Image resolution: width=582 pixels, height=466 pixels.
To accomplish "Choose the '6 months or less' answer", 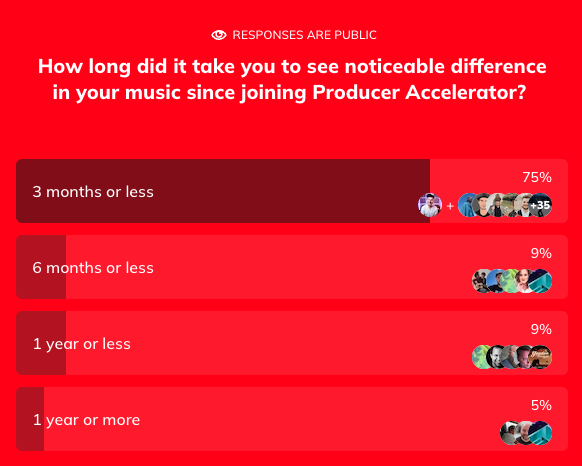I will (x=292, y=267).
